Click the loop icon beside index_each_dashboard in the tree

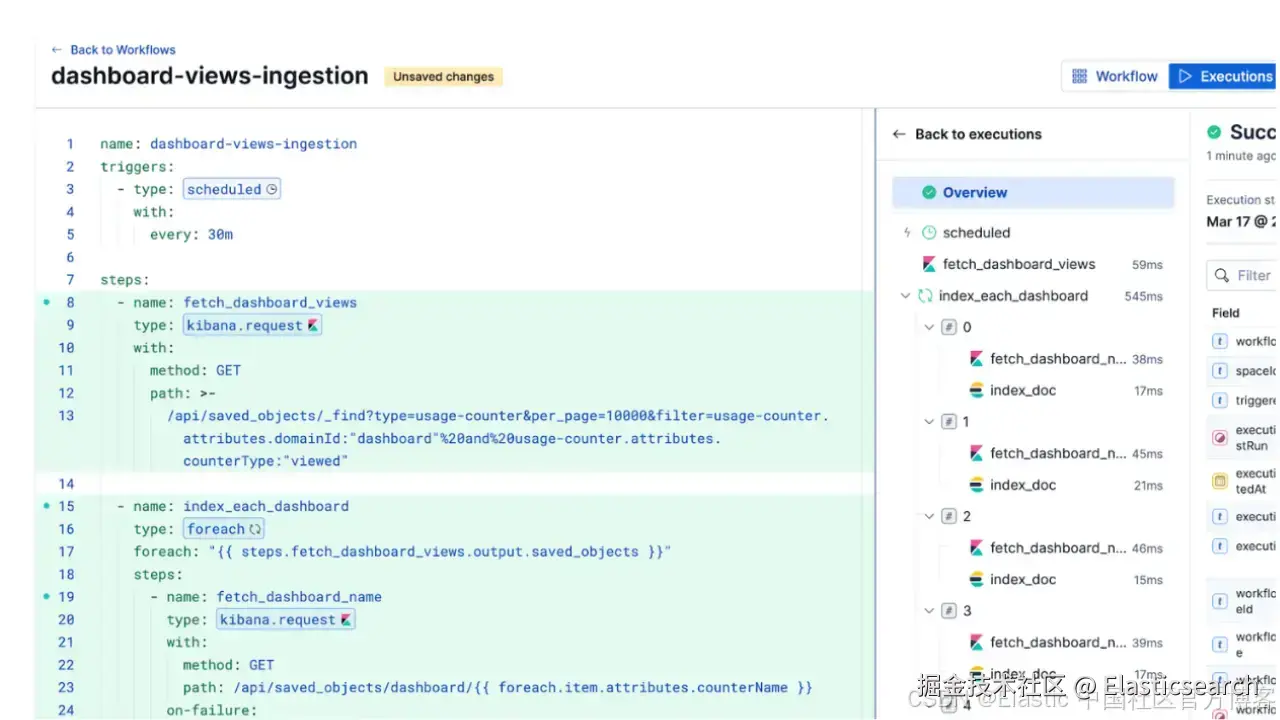pyautogui.click(x=925, y=296)
